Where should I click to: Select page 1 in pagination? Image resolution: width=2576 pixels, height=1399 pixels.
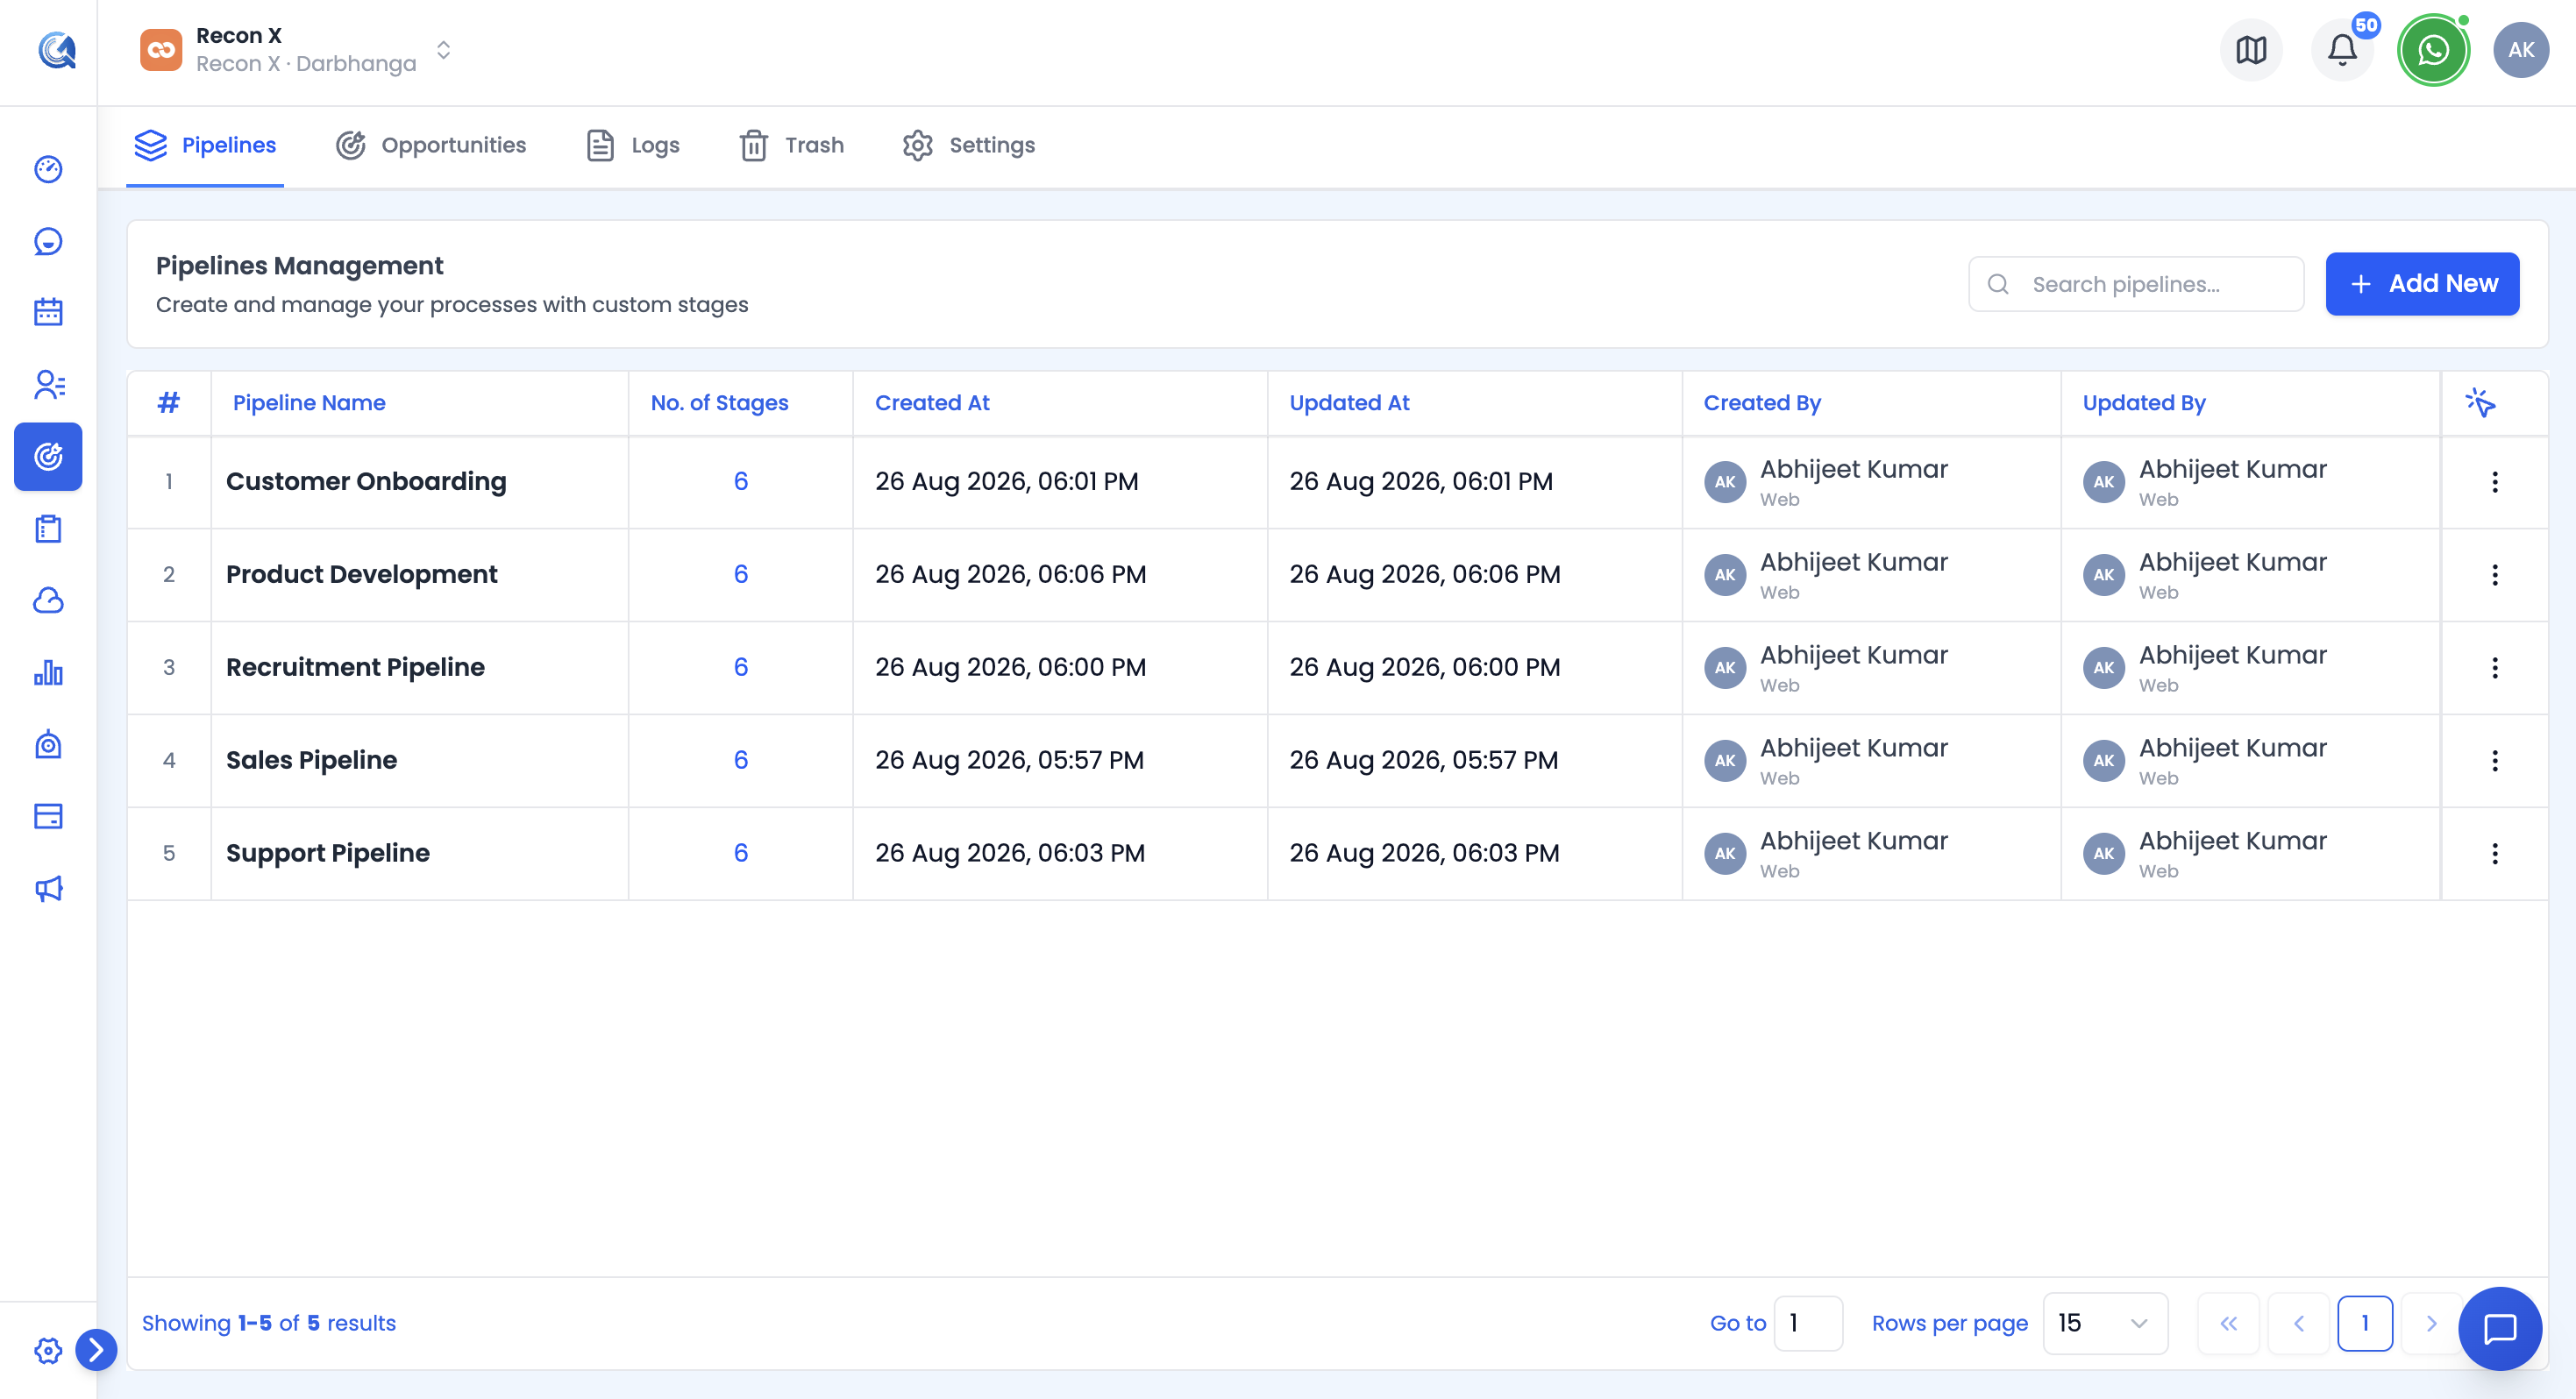coord(2364,1323)
